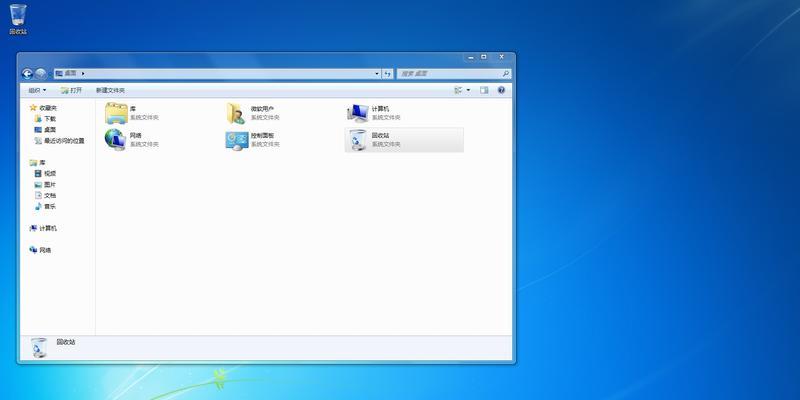Open the 图片 library in the sidebar
Screen dimensions: 800x400
[45, 185]
